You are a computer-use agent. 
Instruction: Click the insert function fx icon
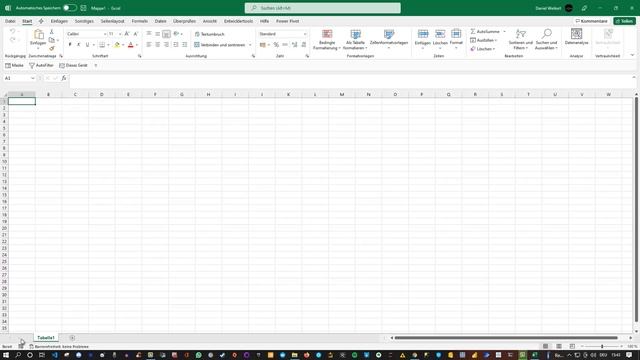(64, 78)
